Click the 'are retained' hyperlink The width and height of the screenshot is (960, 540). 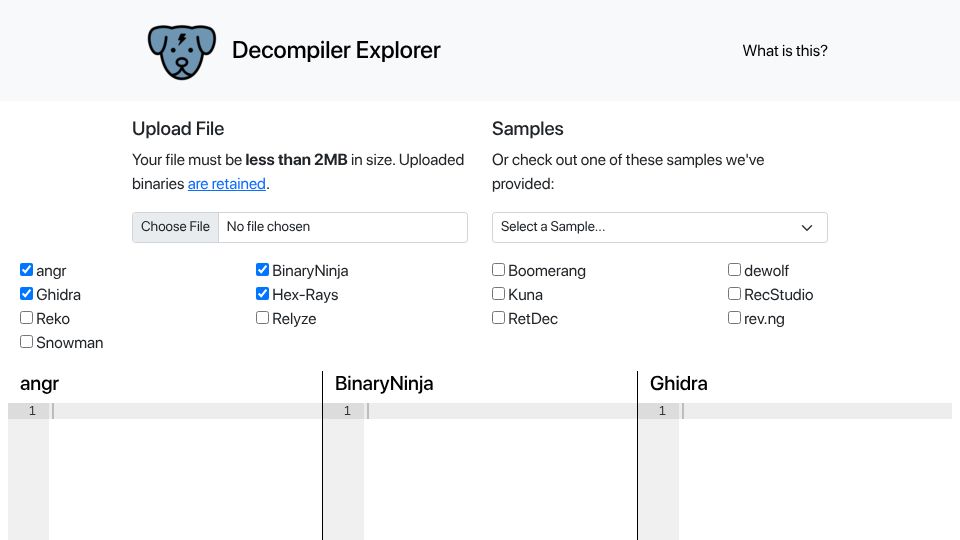pyautogui.click(x=227, y=184)
